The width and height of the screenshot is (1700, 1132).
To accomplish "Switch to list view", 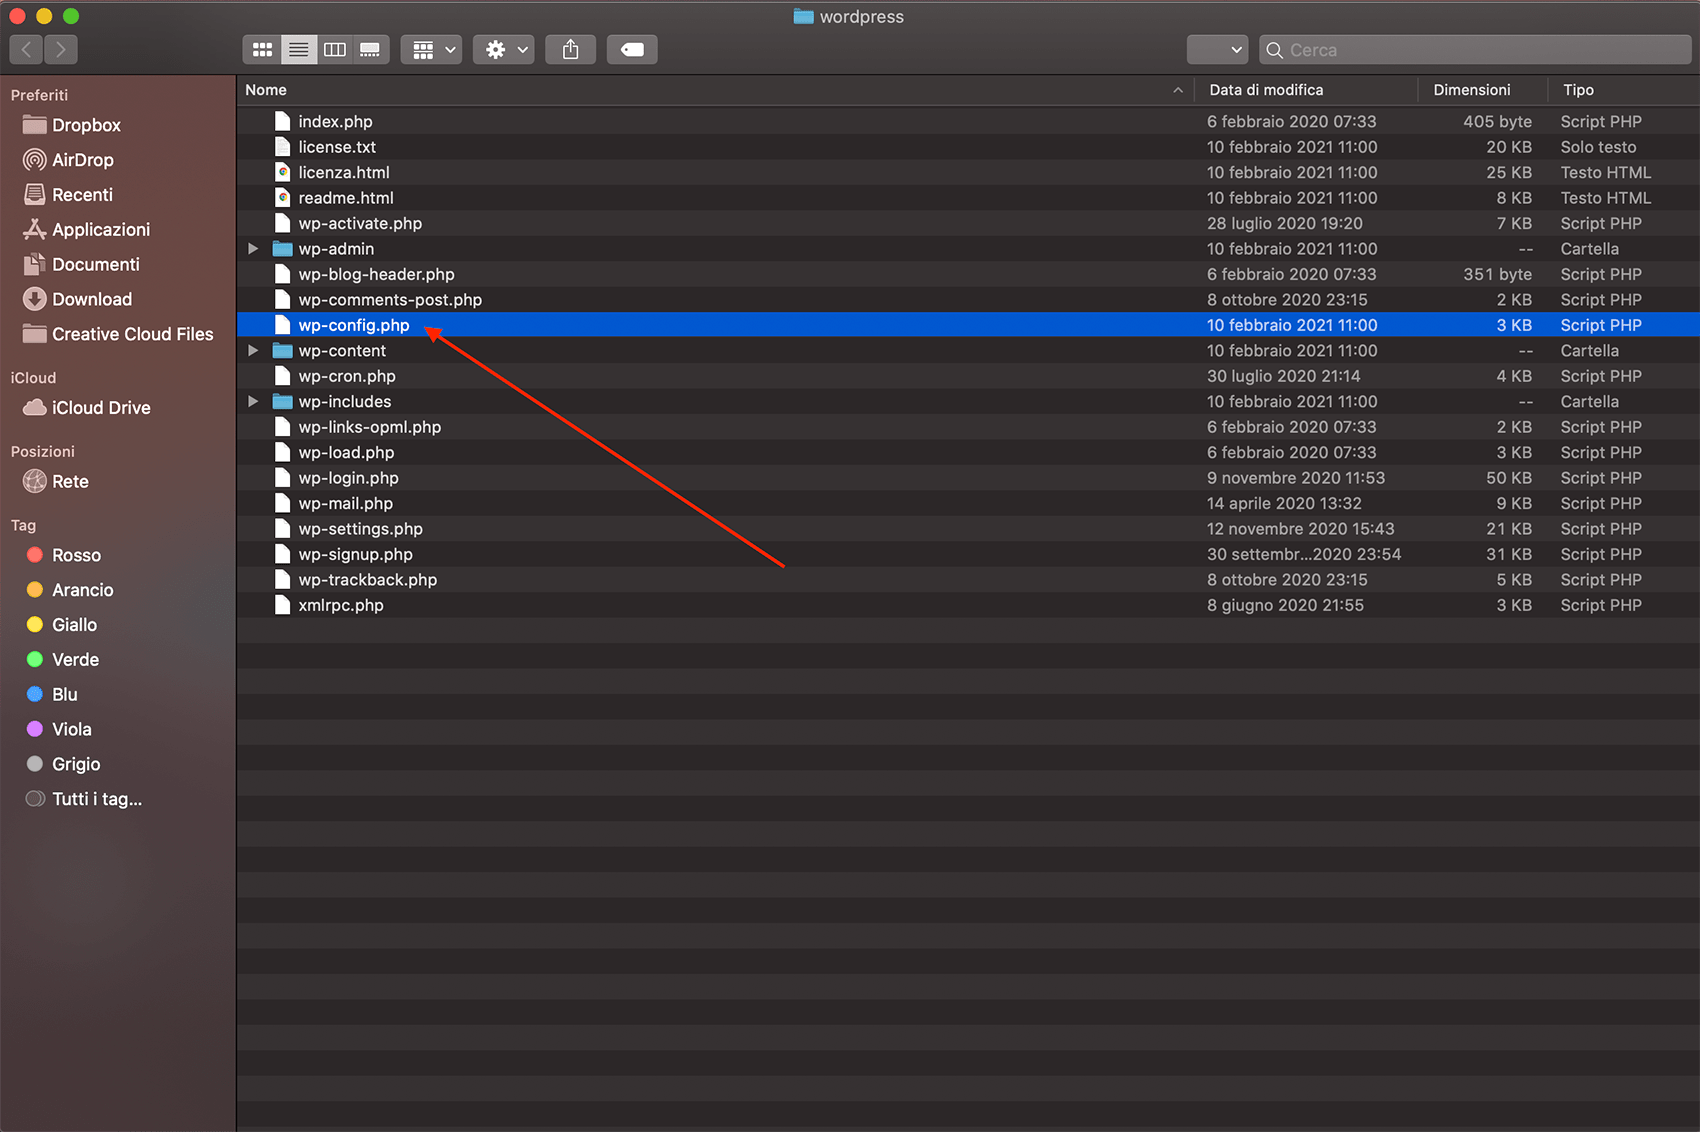I will point(298,50).
